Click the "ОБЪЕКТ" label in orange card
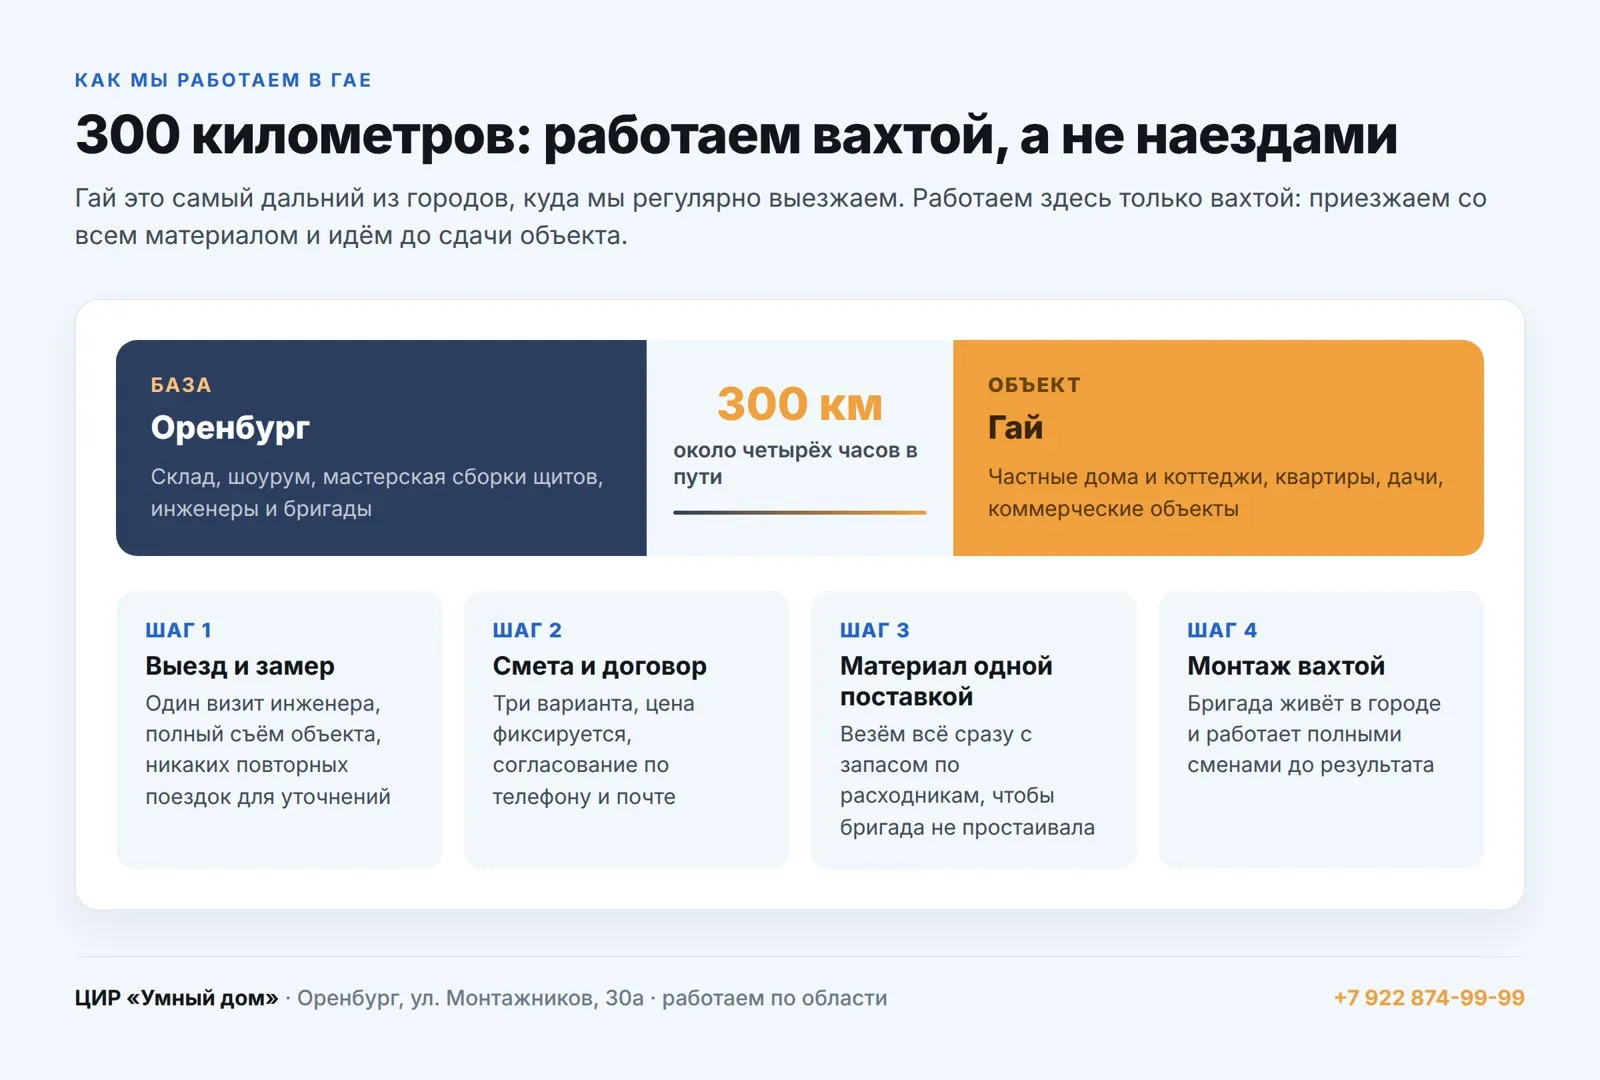Image resolution: width=1600 pixels, height=1080 pixels. (1034, 385)
